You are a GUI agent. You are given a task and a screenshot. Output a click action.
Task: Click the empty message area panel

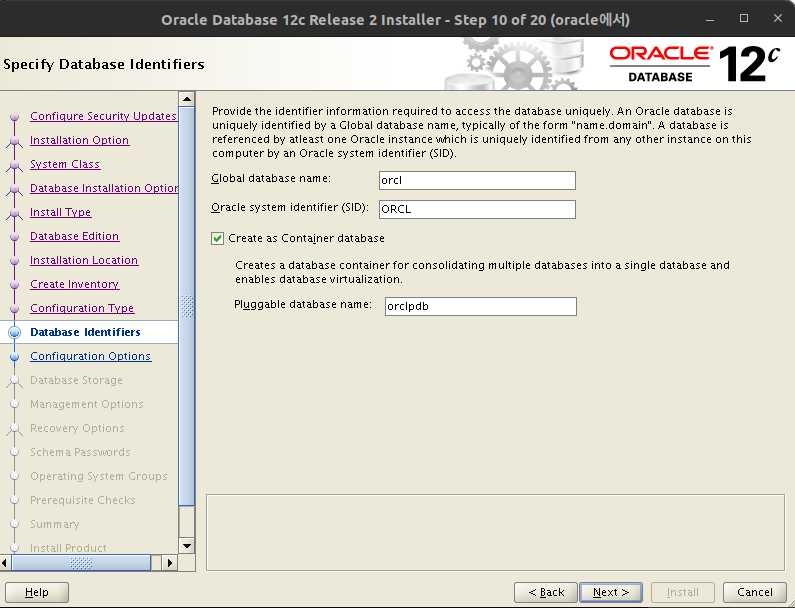click(495, 532)
